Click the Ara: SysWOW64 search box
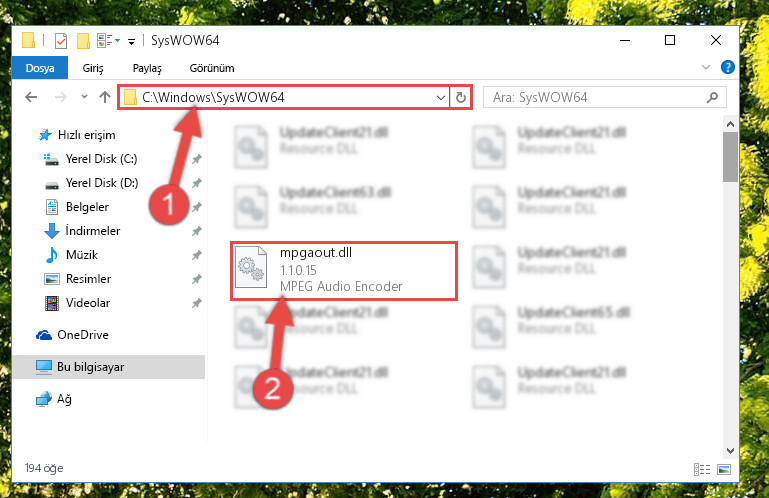769x498 pixels. (x=604, y=97)
